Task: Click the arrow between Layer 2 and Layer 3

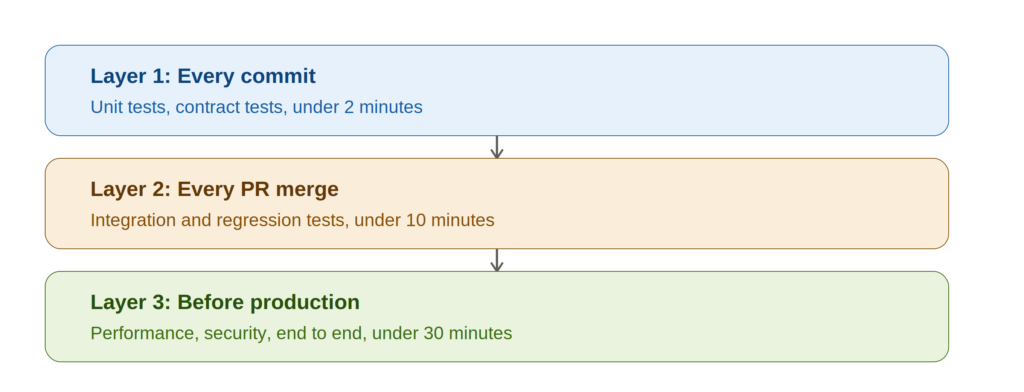Action: (496, 260)
